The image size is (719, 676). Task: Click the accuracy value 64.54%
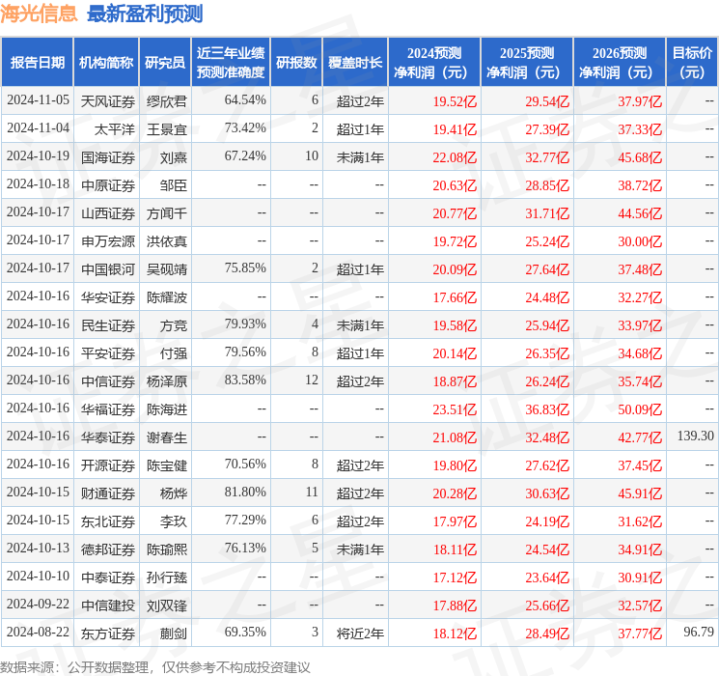tap(245, 100)
